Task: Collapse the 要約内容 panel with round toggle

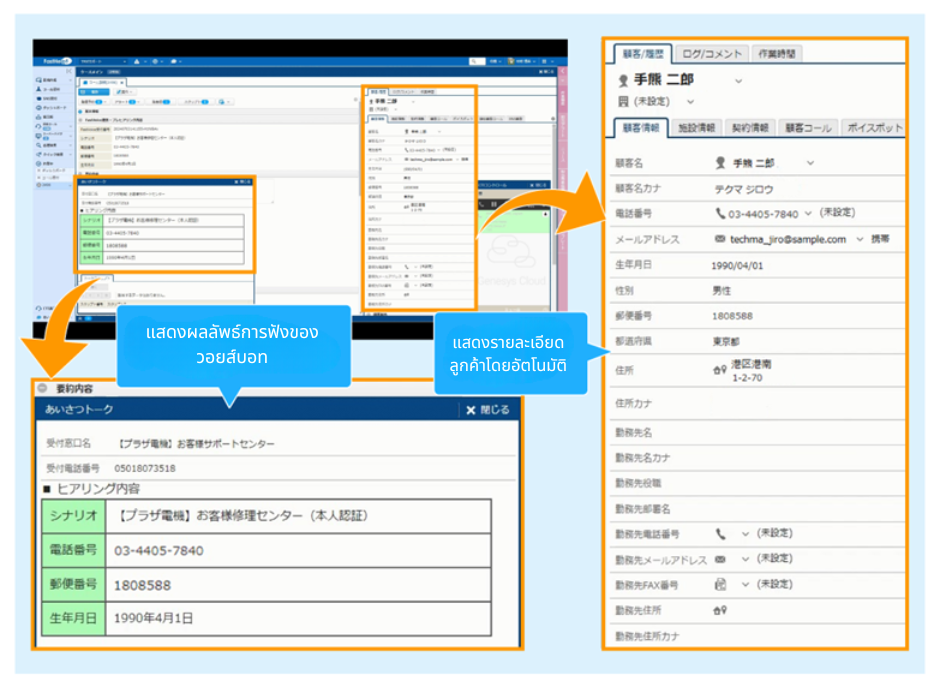Action: click(x=41, y=388)
